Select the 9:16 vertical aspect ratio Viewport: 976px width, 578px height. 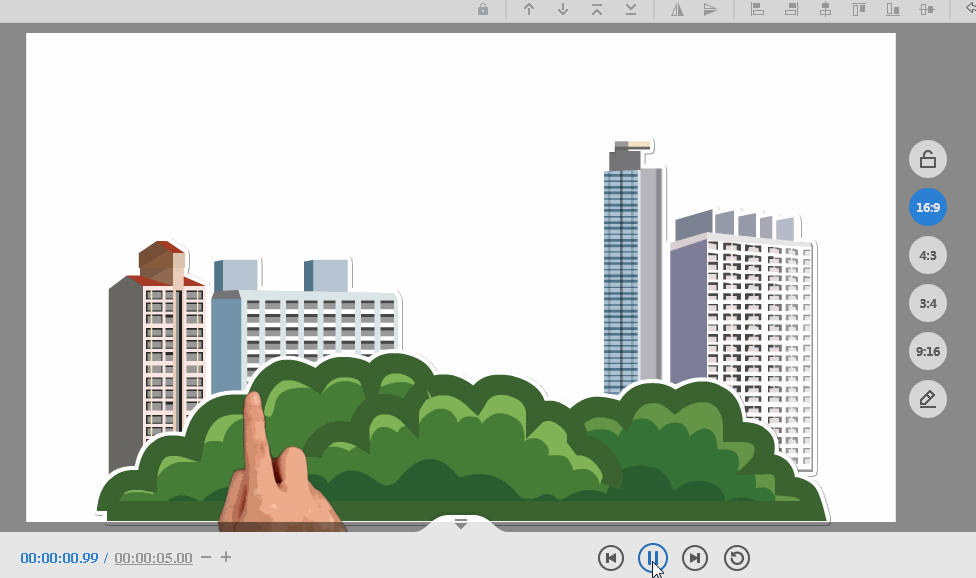pos(927,351)
